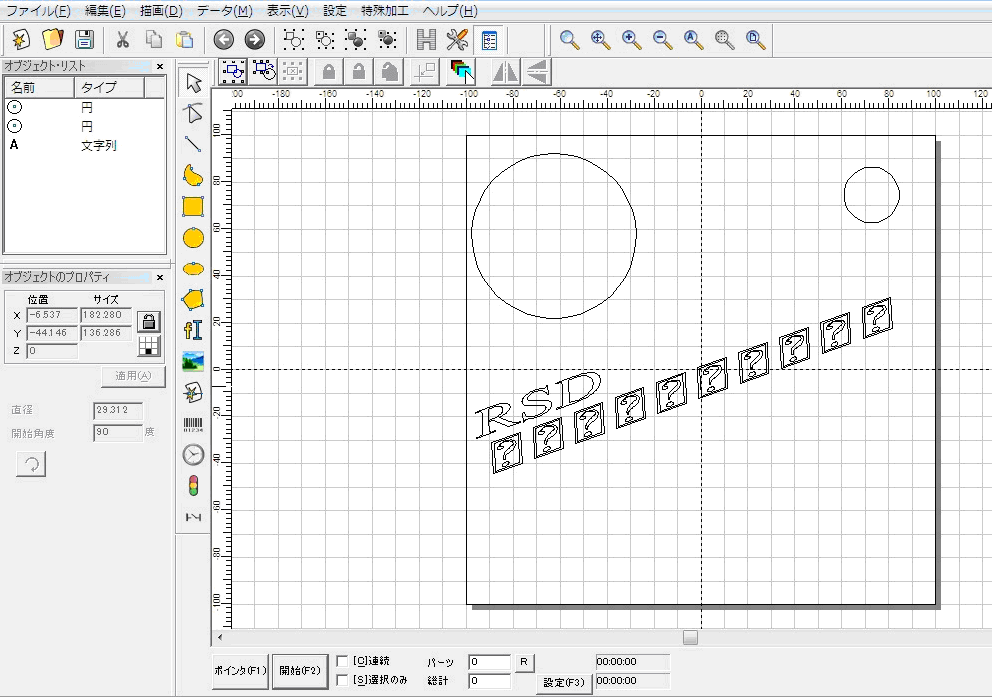Click the undo back arrow icon
The width and height of the screenshot is (992, 697).
223,40
